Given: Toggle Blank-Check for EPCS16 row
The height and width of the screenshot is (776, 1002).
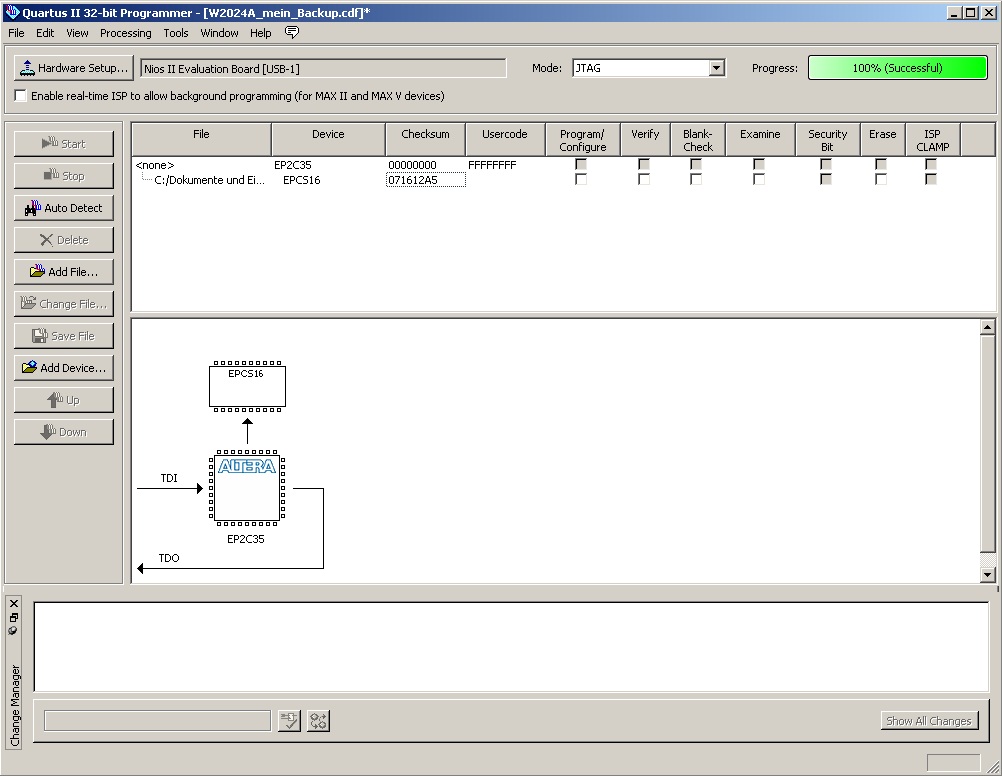Looking at the screenshot, I should (696, 180).
